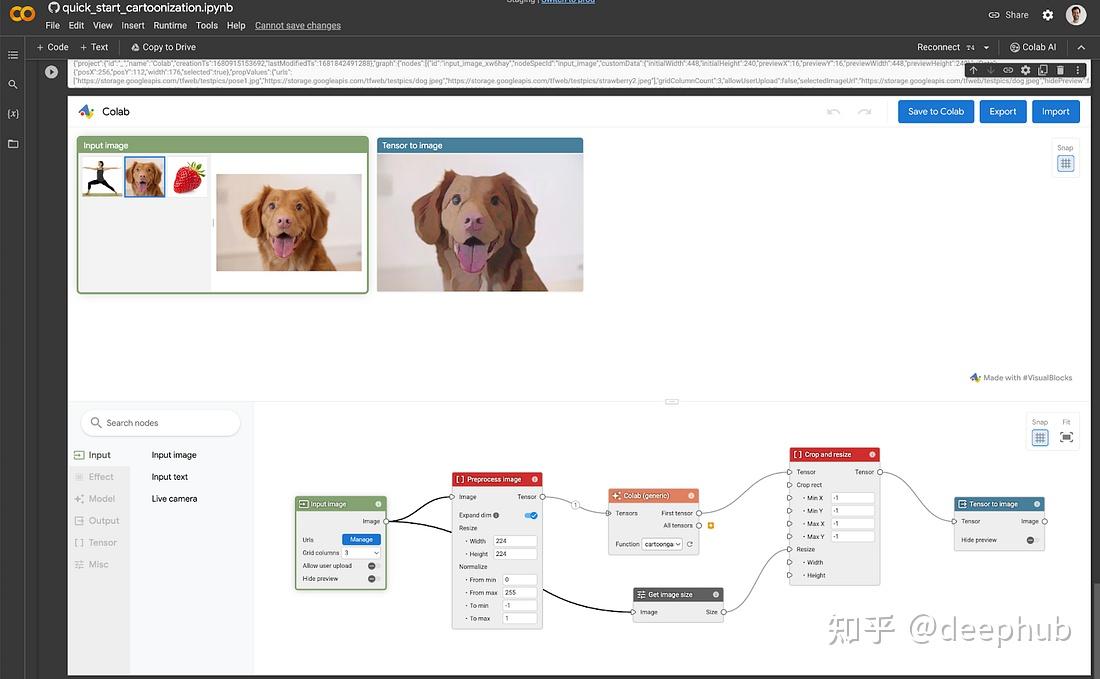
Task: Click the notebook settings gear icon
Action: click(x=1047, y=14)
